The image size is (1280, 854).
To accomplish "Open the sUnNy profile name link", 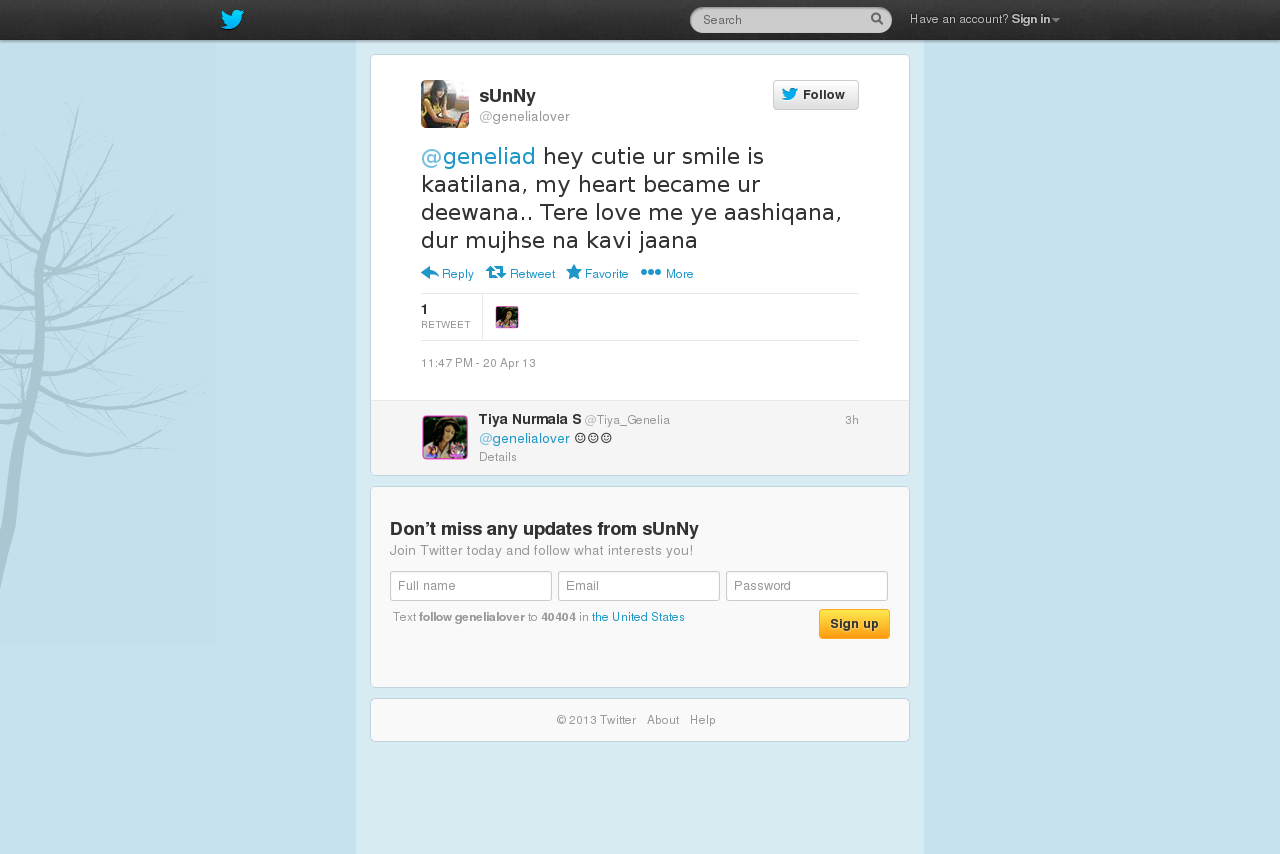I will point(507,96).
